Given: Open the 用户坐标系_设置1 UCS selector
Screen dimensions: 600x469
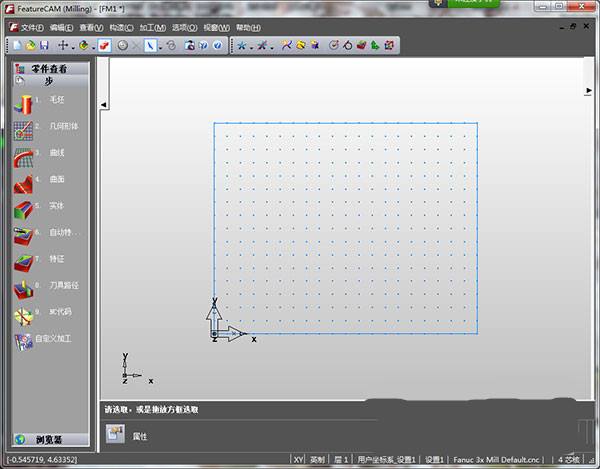Looking at the screenshot, I should coord(385,460).
